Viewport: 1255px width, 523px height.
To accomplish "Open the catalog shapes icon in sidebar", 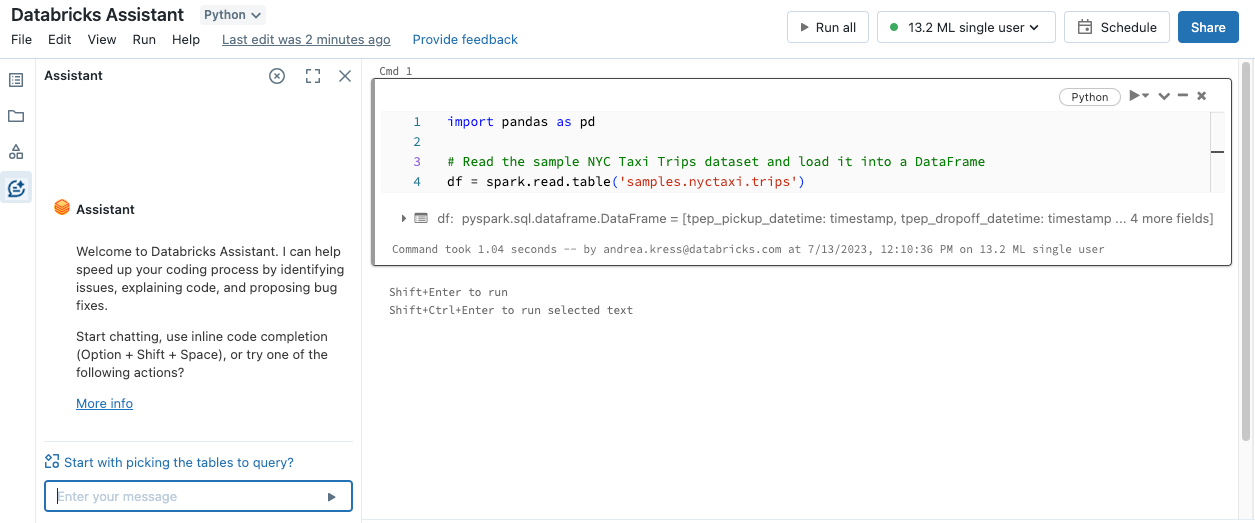I will click(x=16, y=152).
